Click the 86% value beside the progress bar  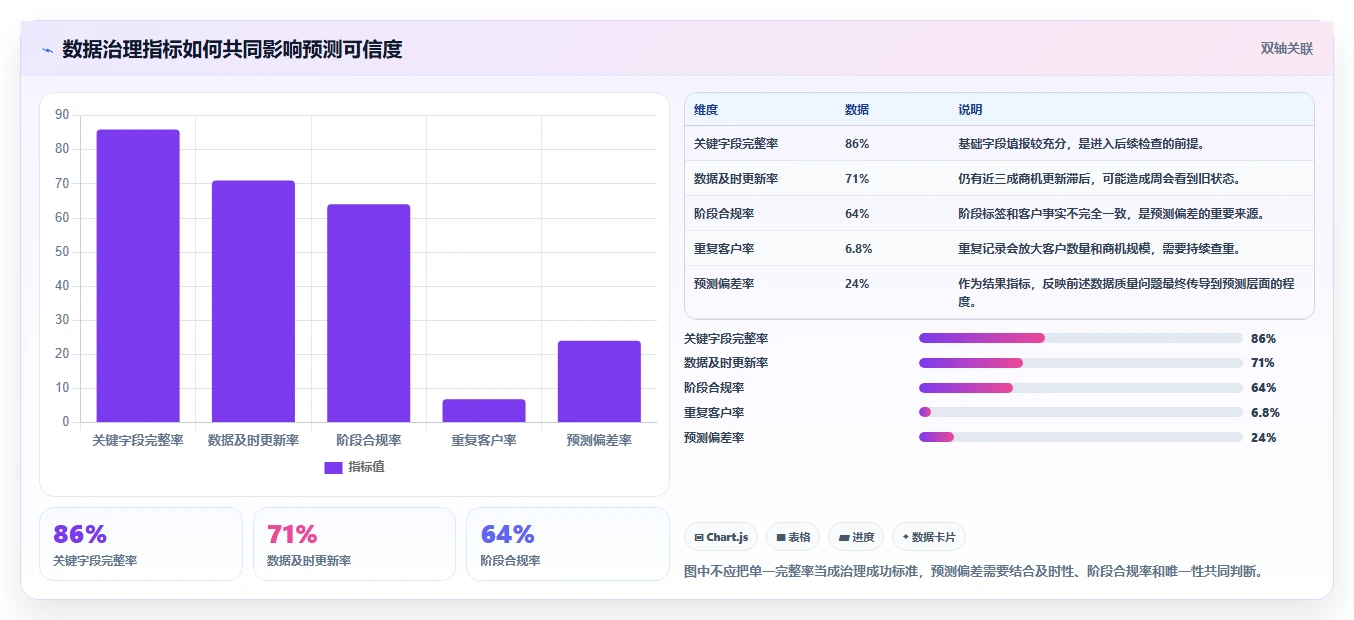(x=1263, y=338)
